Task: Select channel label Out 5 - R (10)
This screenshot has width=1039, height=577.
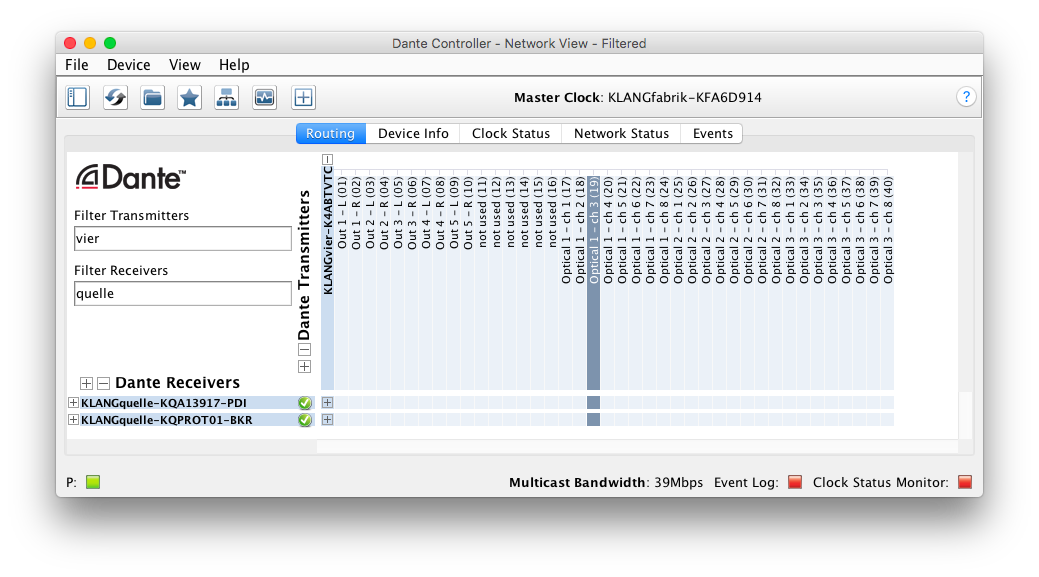Action: tap(468, 213)
